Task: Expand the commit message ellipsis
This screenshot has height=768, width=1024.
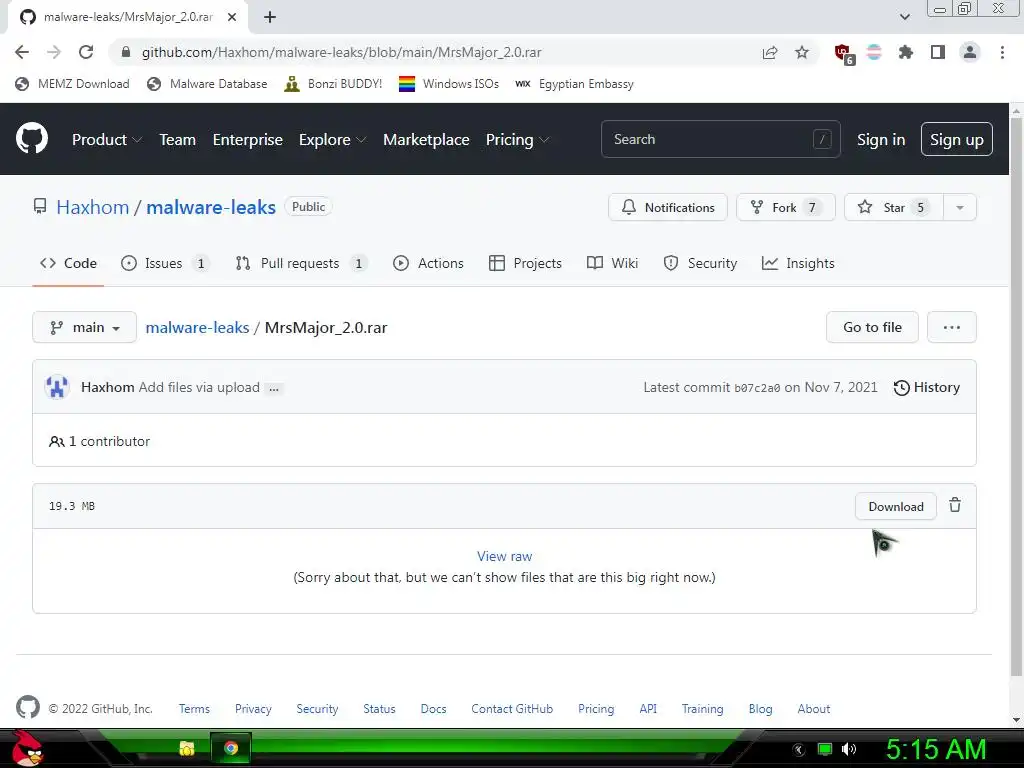Action: tap(274, 389)
